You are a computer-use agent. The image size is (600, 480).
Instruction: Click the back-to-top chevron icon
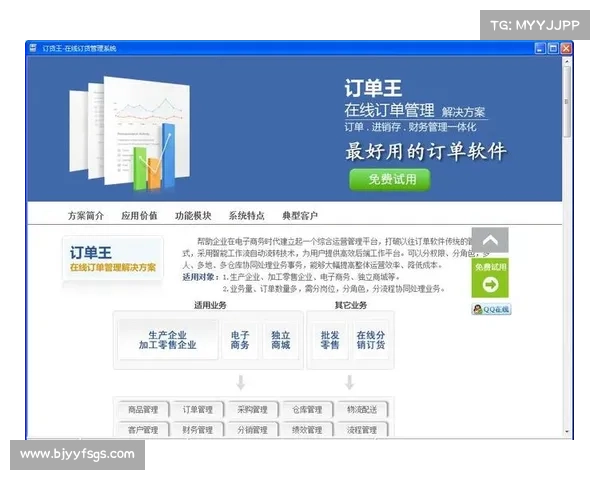(490, 240)
